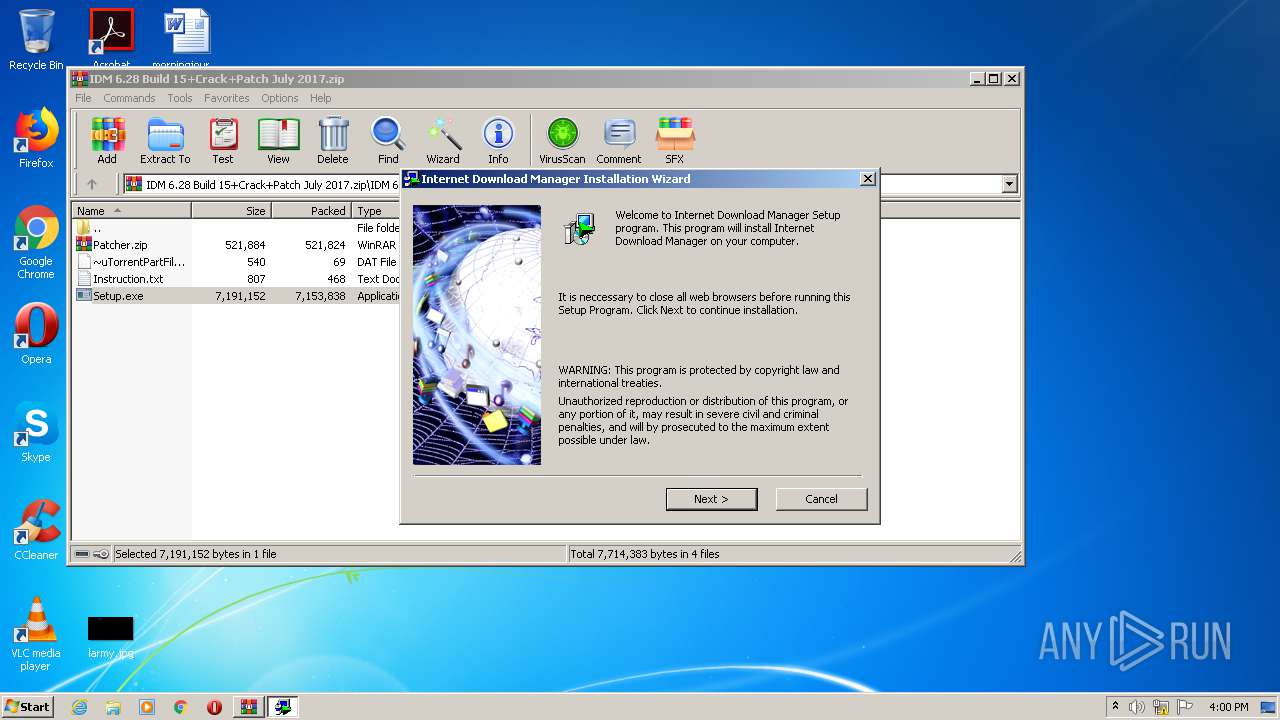Select the ~uTorrentPartFil... file
This screenshot has height=720, width=1280.
point(237,262)
